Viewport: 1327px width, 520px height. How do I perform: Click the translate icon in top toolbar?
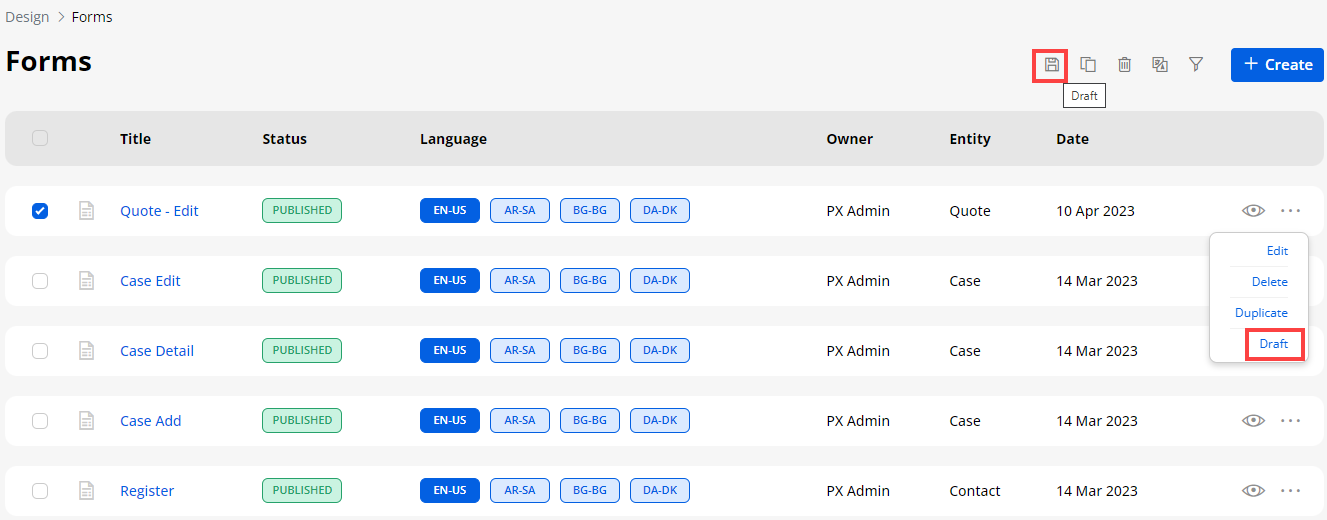[x=1160, y=65]
